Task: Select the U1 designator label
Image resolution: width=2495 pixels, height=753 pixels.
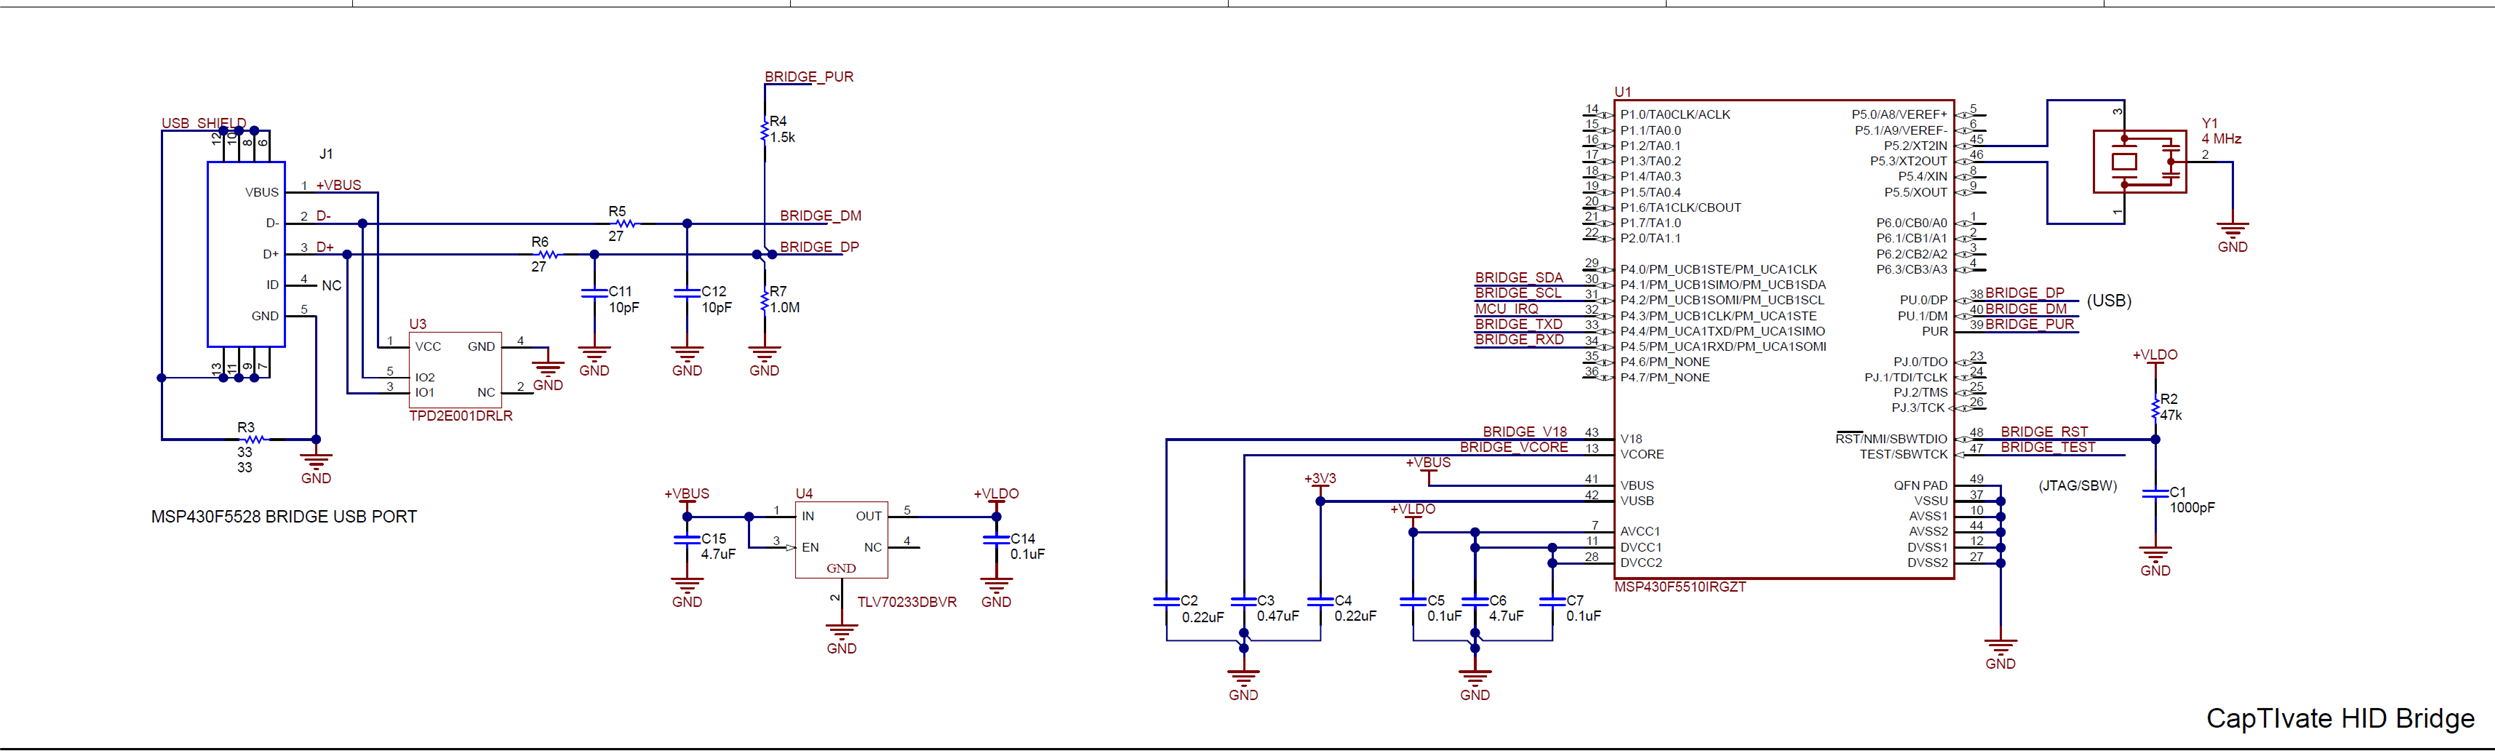Action: 1622,92
